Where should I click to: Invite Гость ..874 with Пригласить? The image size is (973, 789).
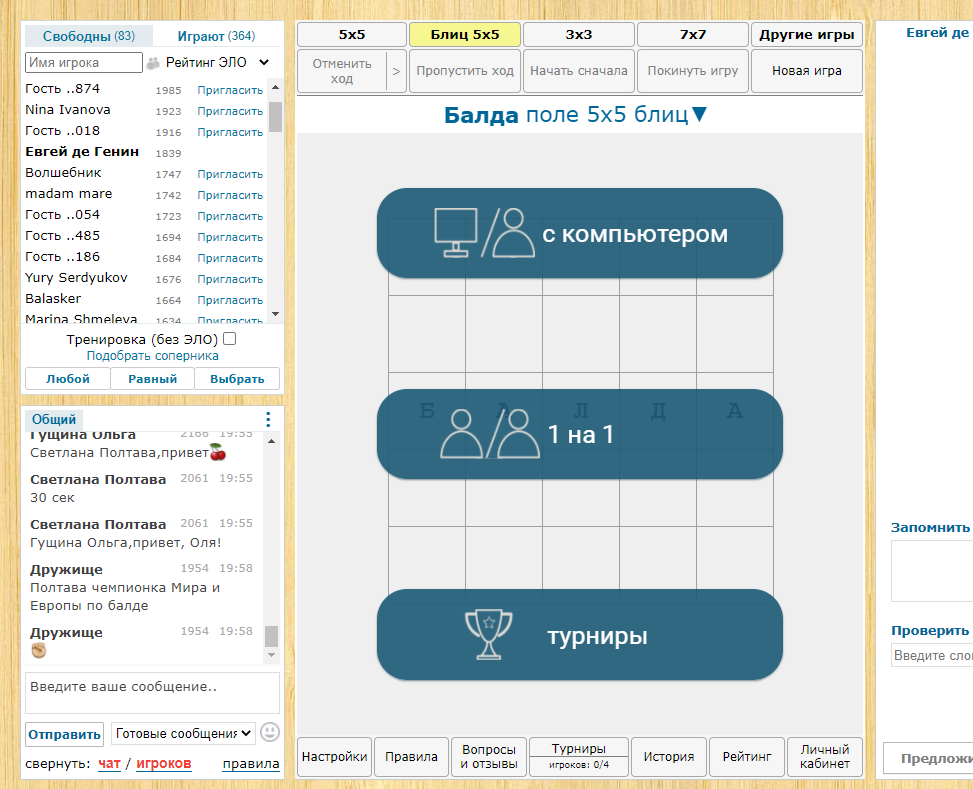tap(230, 90)
